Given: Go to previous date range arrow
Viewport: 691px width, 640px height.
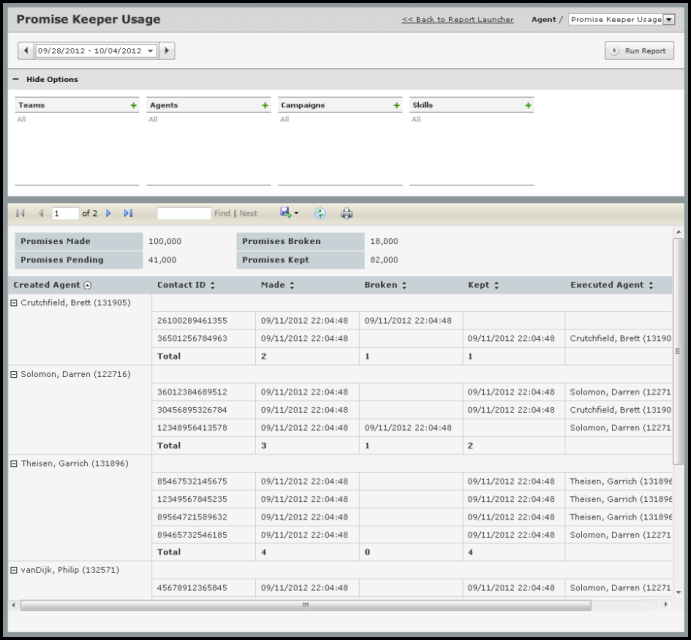Looking at the screenshot, I should coord(25,50).
